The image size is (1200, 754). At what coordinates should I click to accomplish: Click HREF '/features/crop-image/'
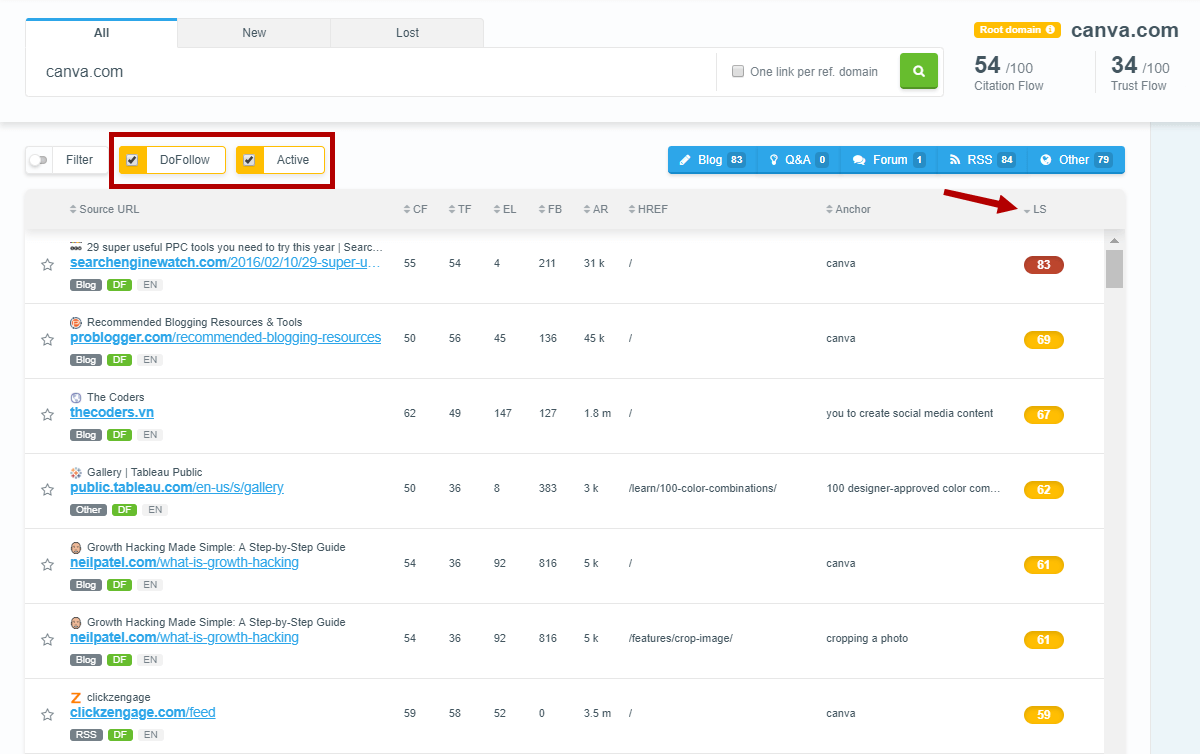pos(680,639)
